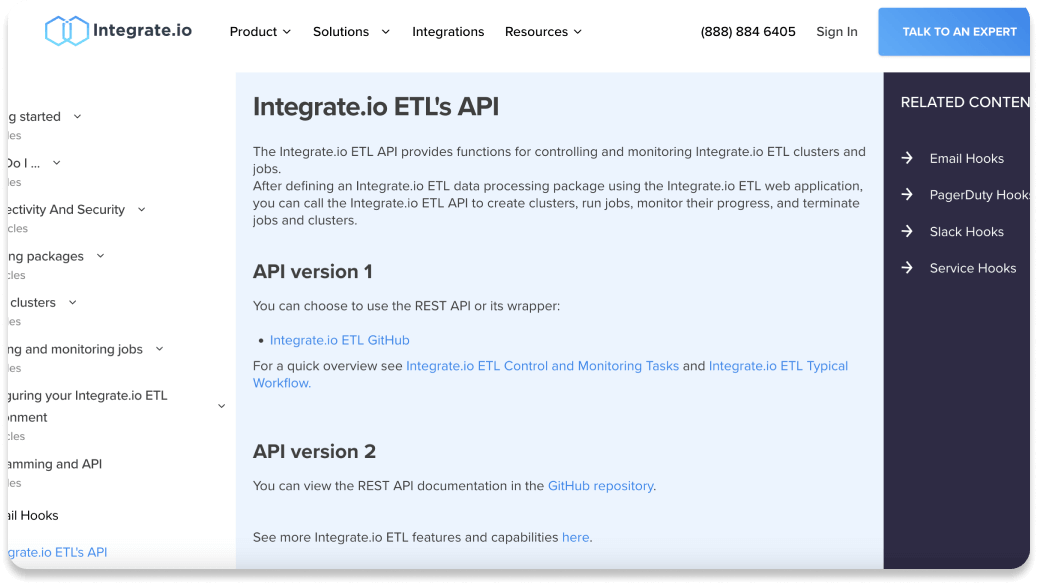Open the Product dropdown menu

[260, 32]
